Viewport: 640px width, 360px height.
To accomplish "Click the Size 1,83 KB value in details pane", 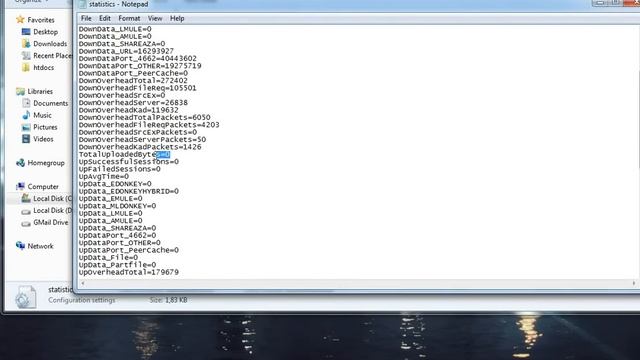I will coord(176,300).
